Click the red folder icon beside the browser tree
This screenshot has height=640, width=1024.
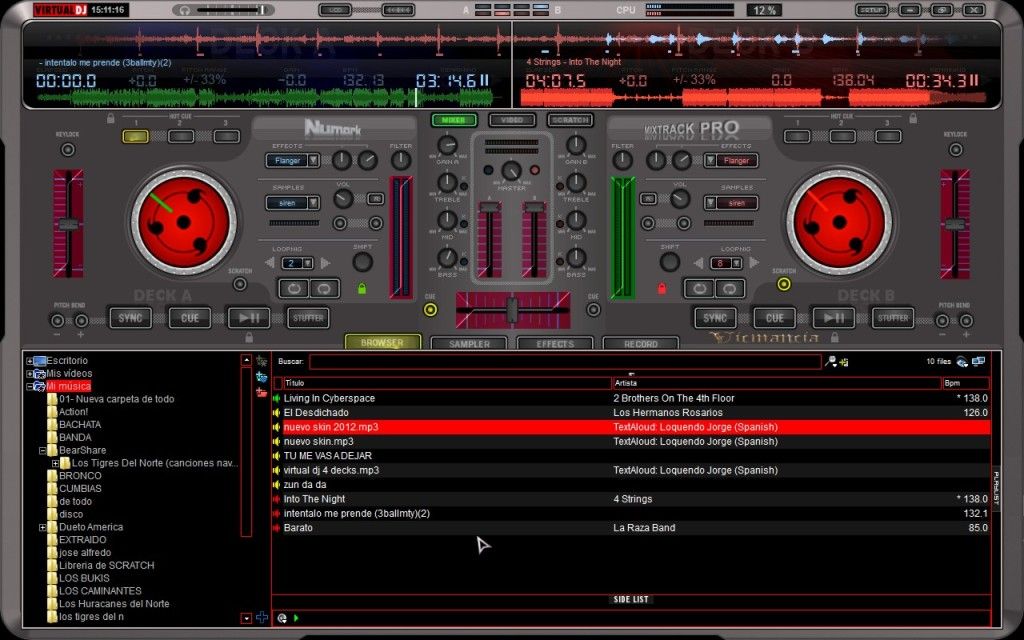(x=261, y=392)
